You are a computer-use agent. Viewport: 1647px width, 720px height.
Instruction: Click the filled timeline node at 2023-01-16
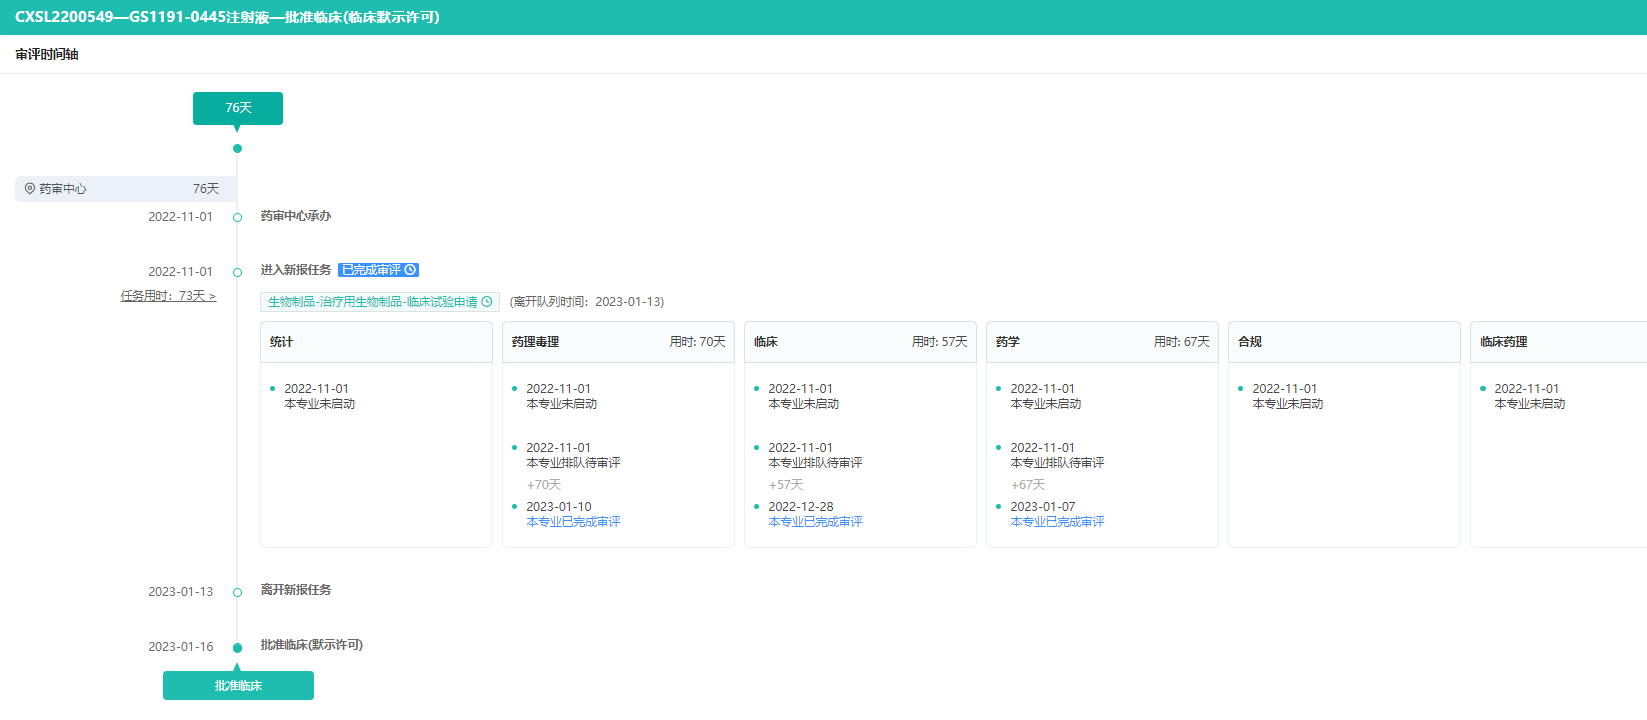pyautogui.click(x=237, y=648)
